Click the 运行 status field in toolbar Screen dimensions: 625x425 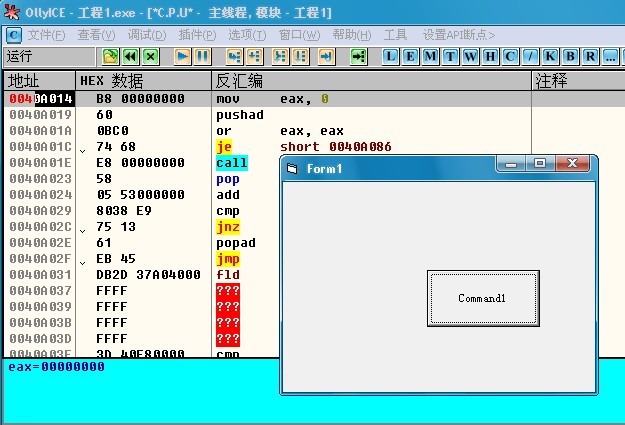49,56
